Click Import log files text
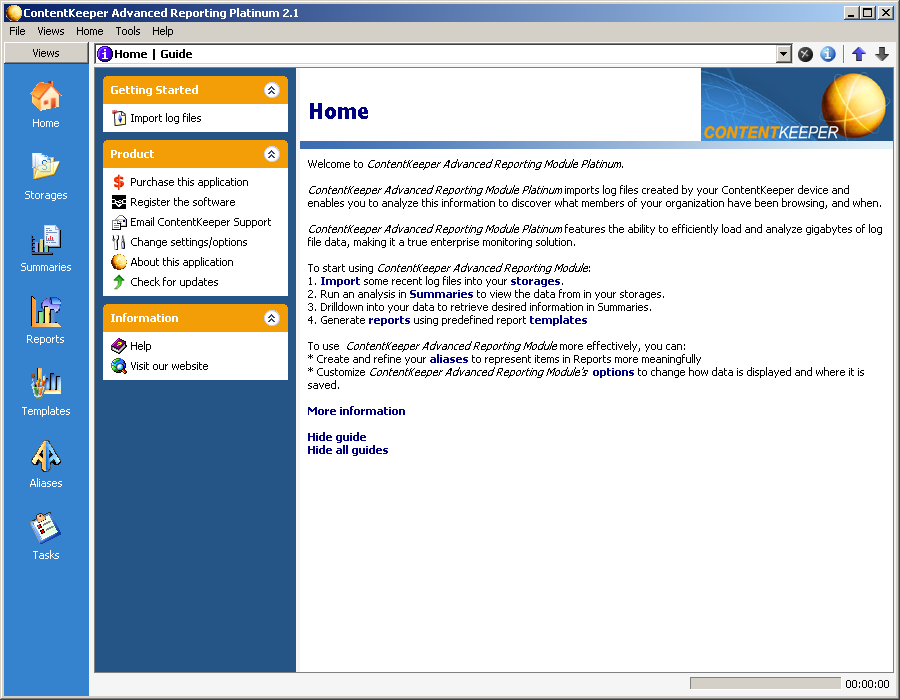900x700 pixels. [x=165, y=118]
